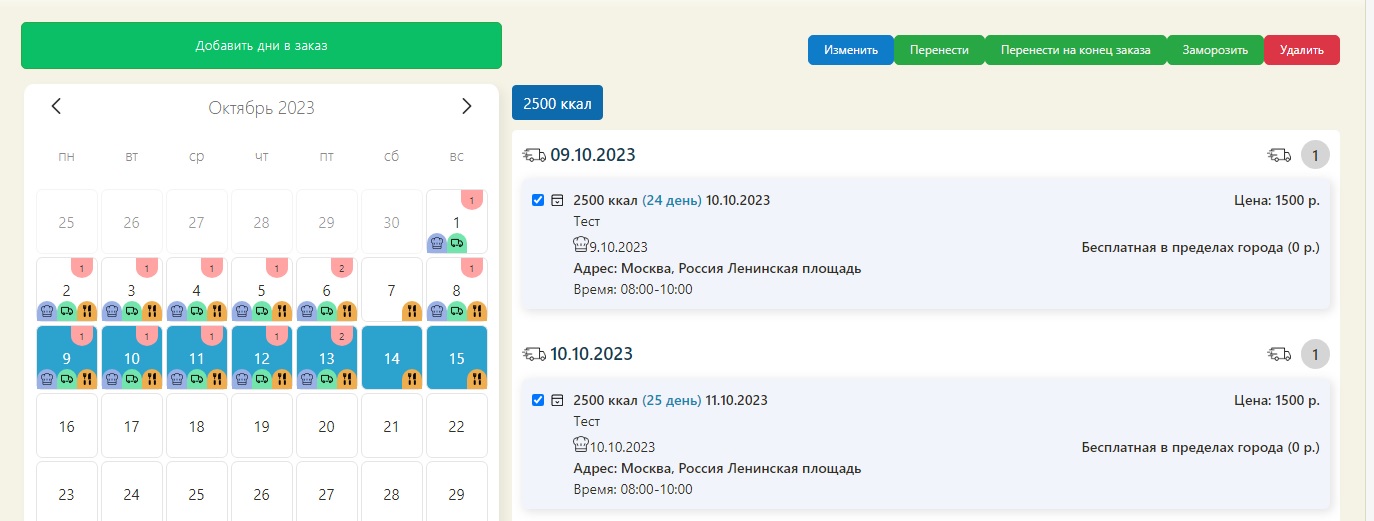Click the chef hat icon on October 2

point(47,310)
